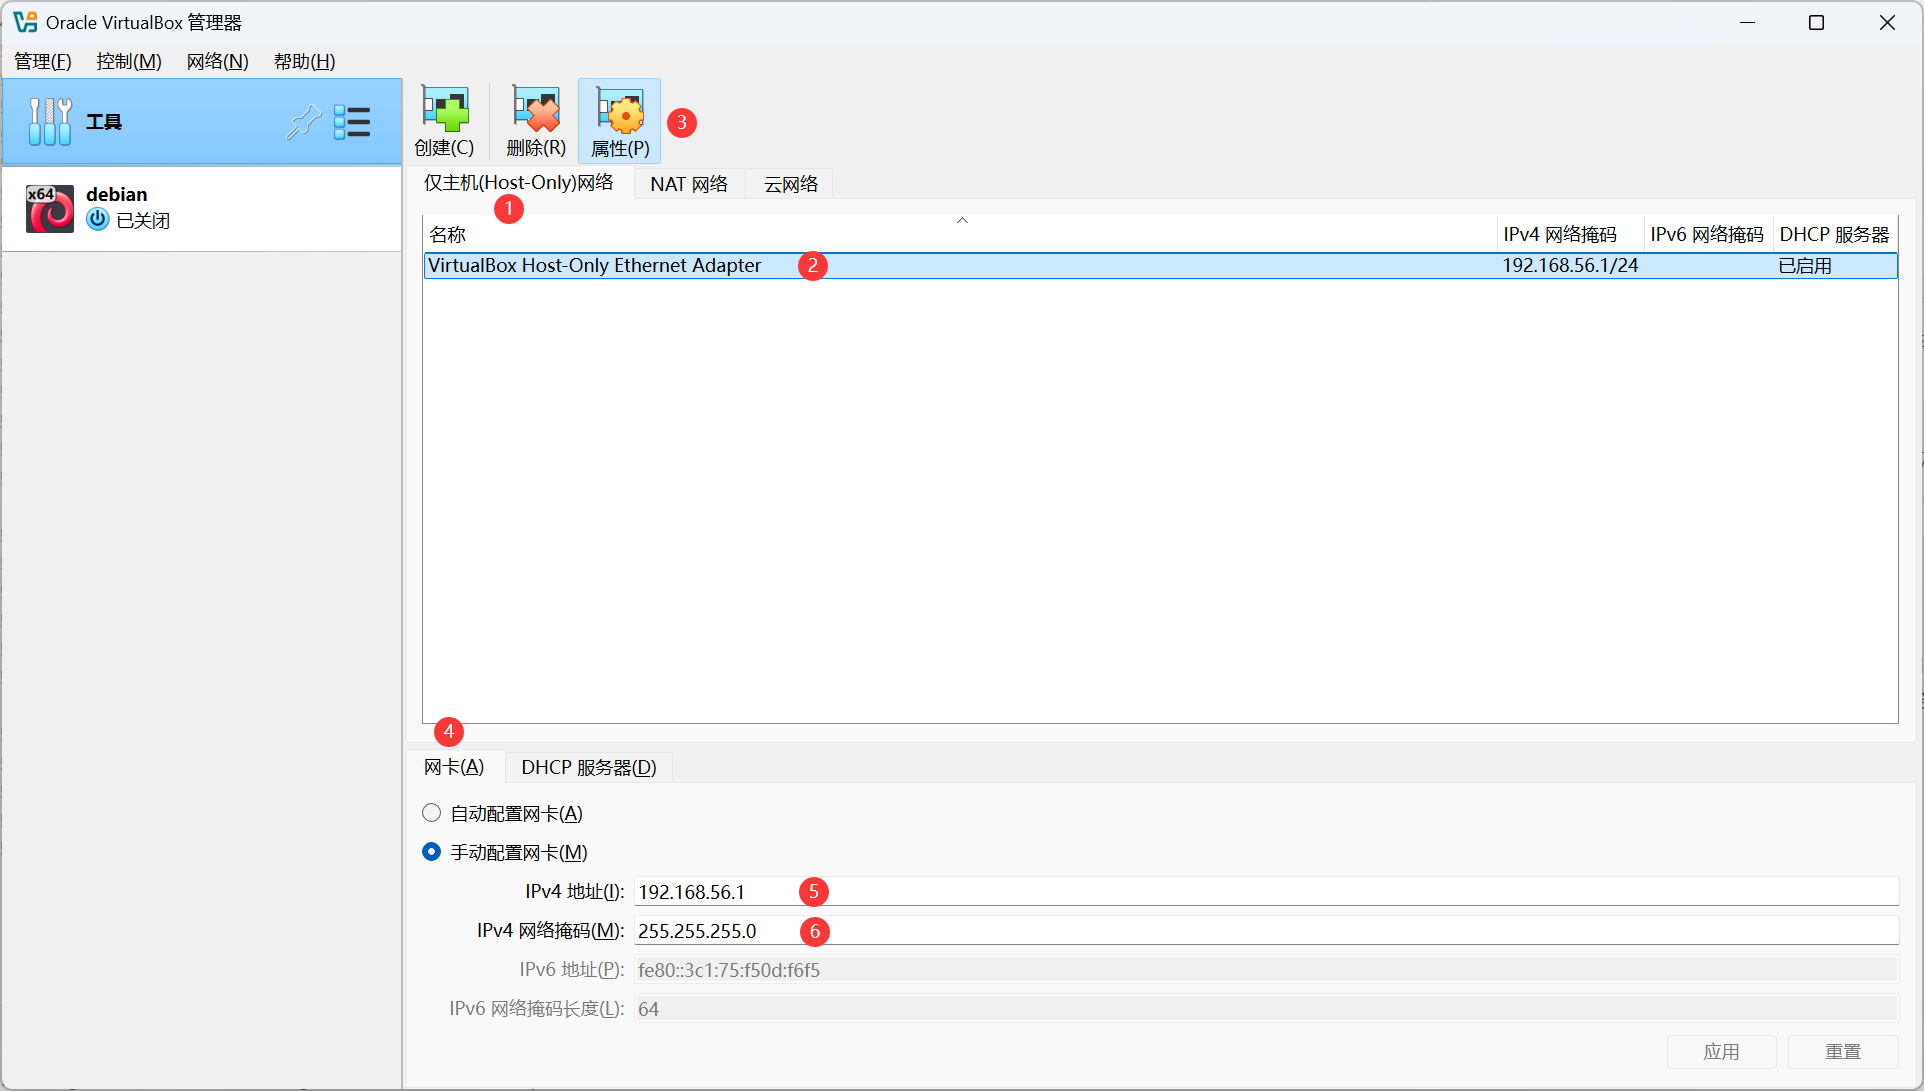Maximize the VirtualBox window
Viewport: 1924px width, 1091px height.
pyautogui.click(x=1817, y=22)
